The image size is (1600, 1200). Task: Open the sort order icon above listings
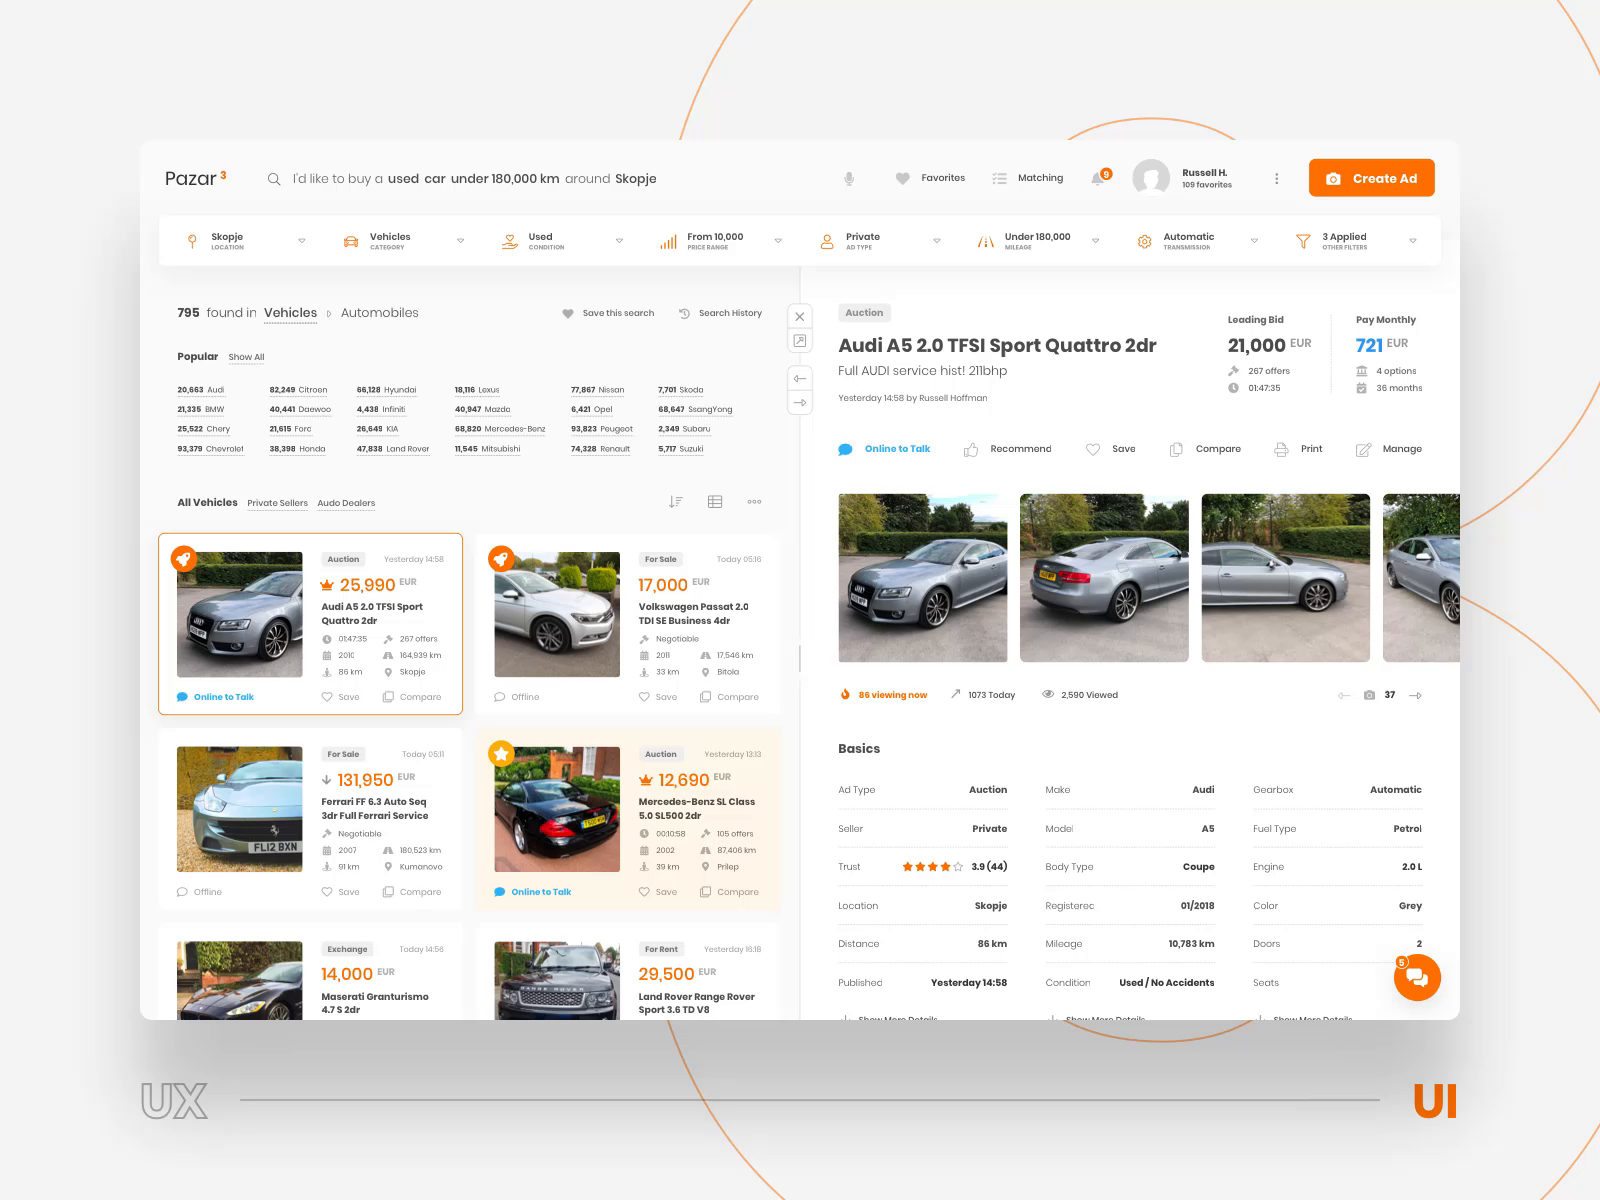[676, 502]
